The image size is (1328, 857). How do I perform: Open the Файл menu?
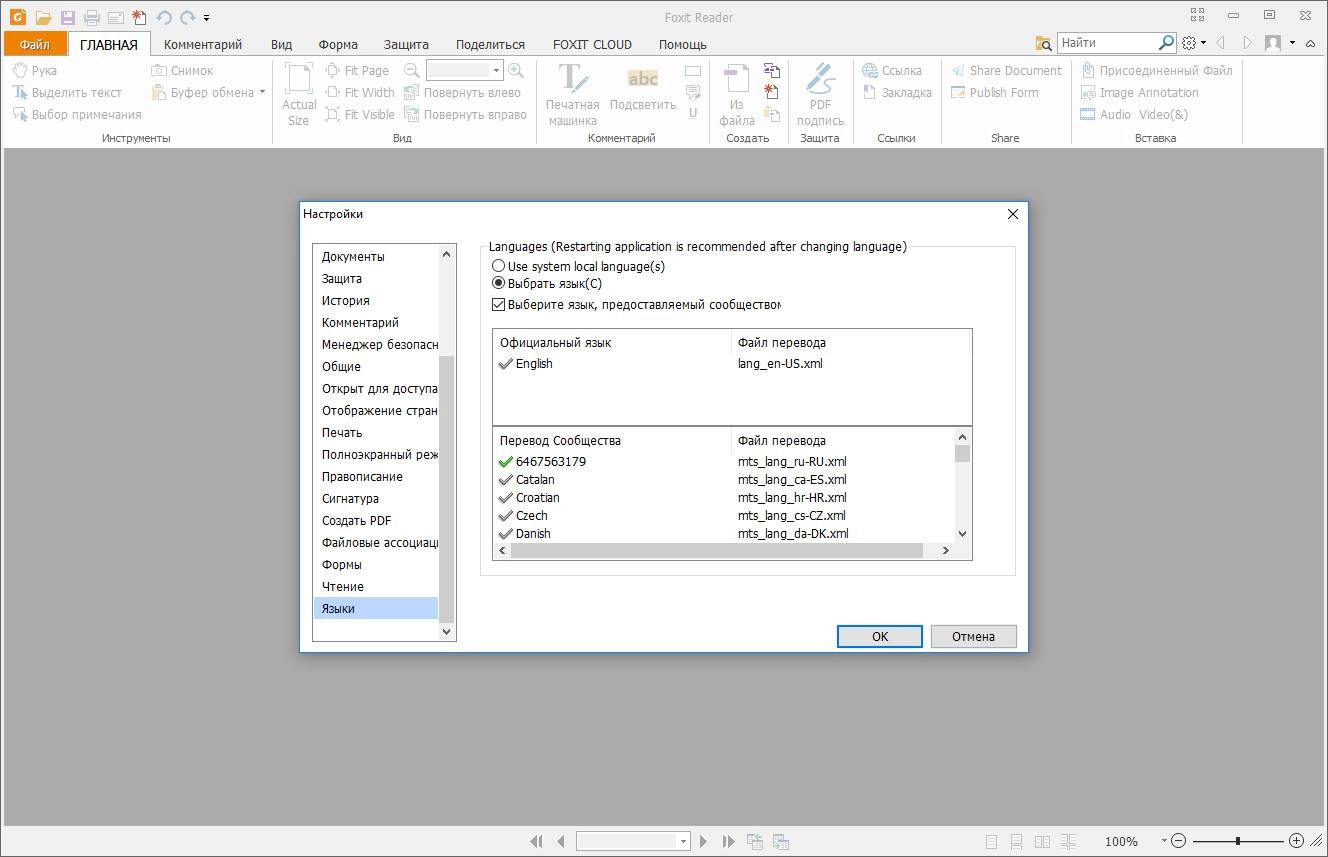35,44
